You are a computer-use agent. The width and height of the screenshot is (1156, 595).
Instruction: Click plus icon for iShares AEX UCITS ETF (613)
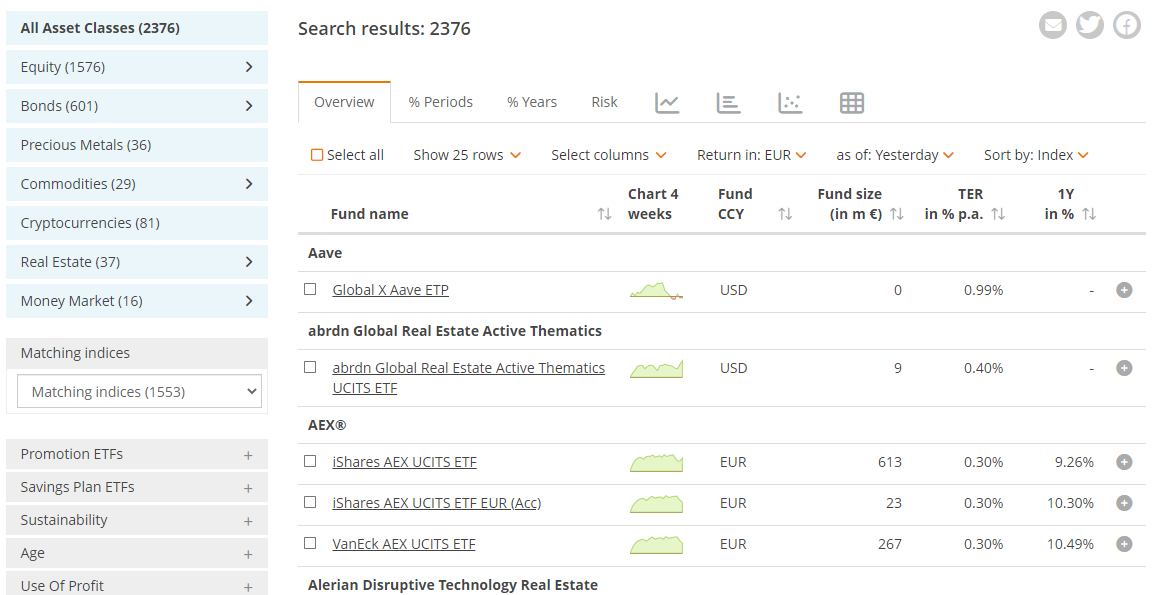pos(1124,462)
